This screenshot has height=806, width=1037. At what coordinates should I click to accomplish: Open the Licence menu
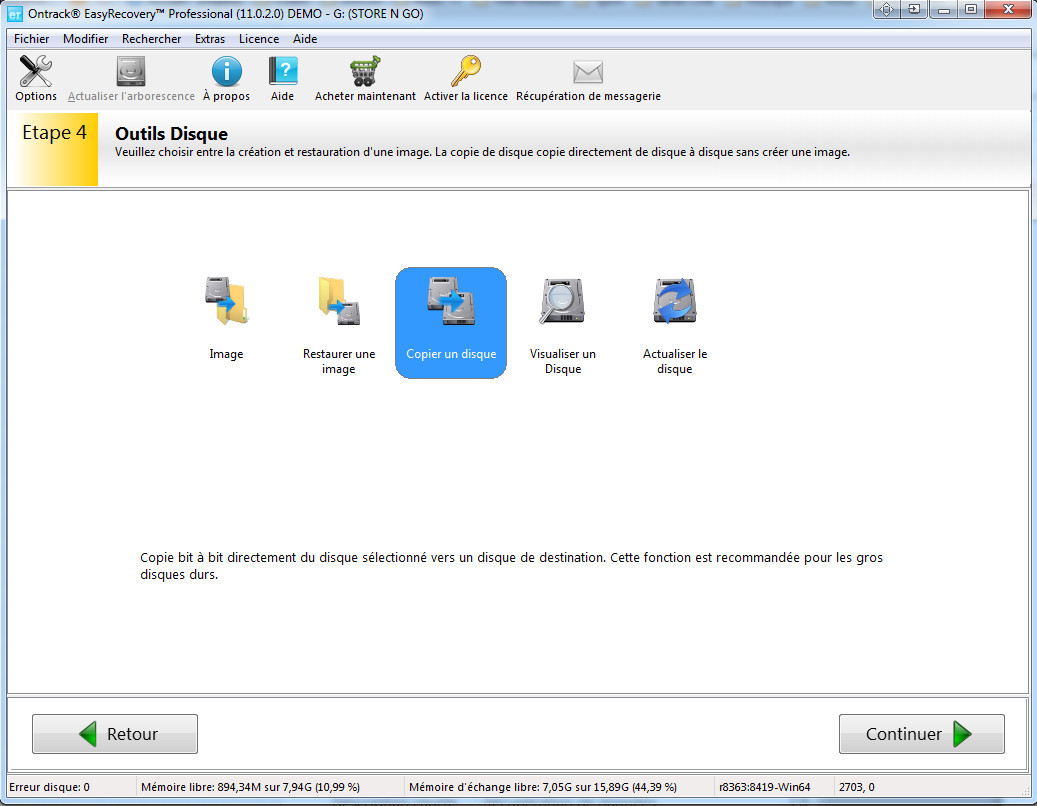click(x=259, y=39)
